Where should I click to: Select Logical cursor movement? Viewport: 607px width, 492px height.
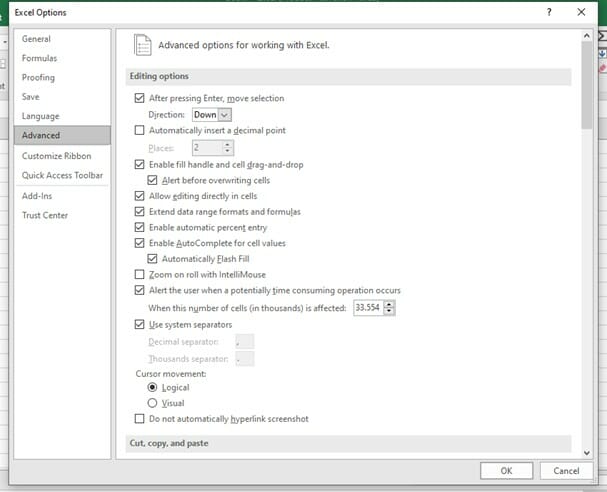click(152, 387)
